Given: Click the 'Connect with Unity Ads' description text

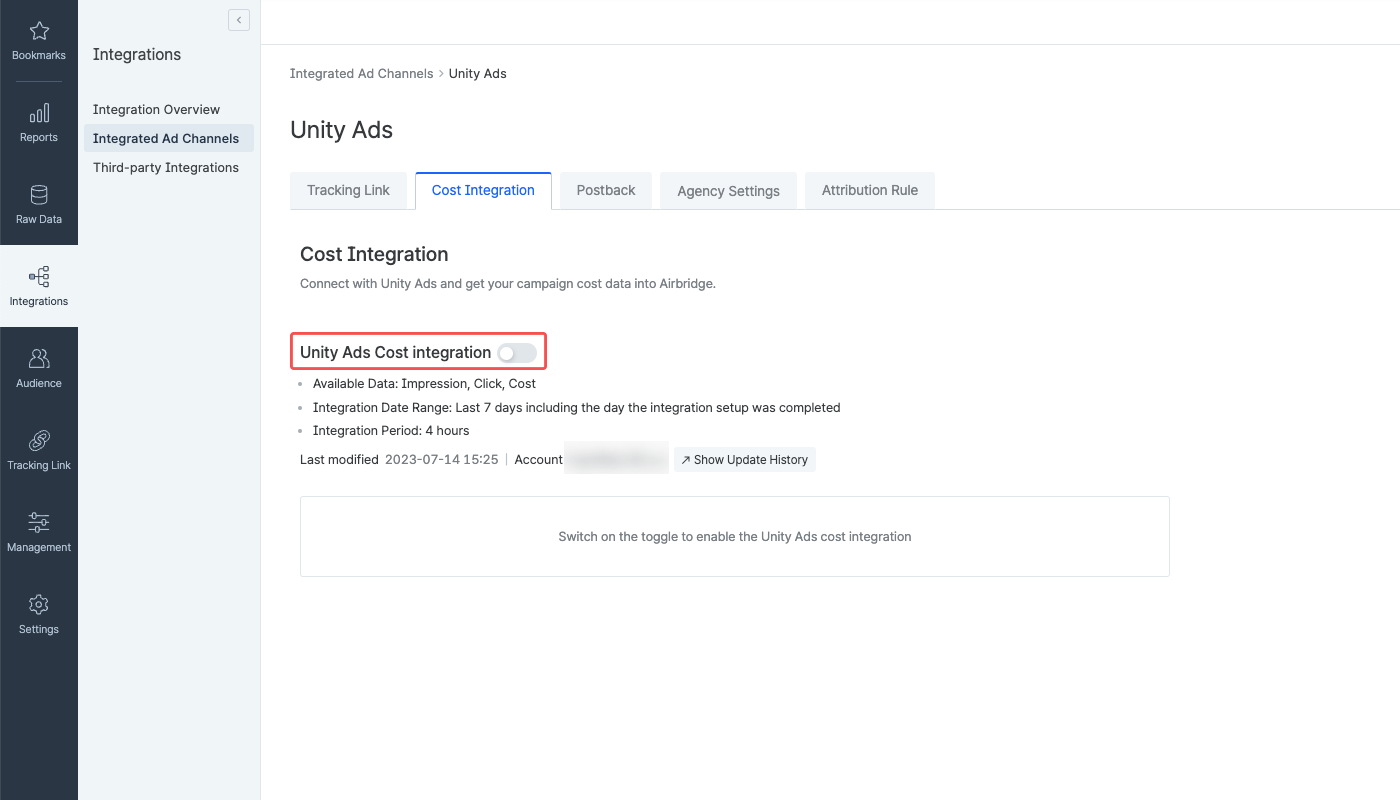Looking at the screenshot, I should 508,284.
